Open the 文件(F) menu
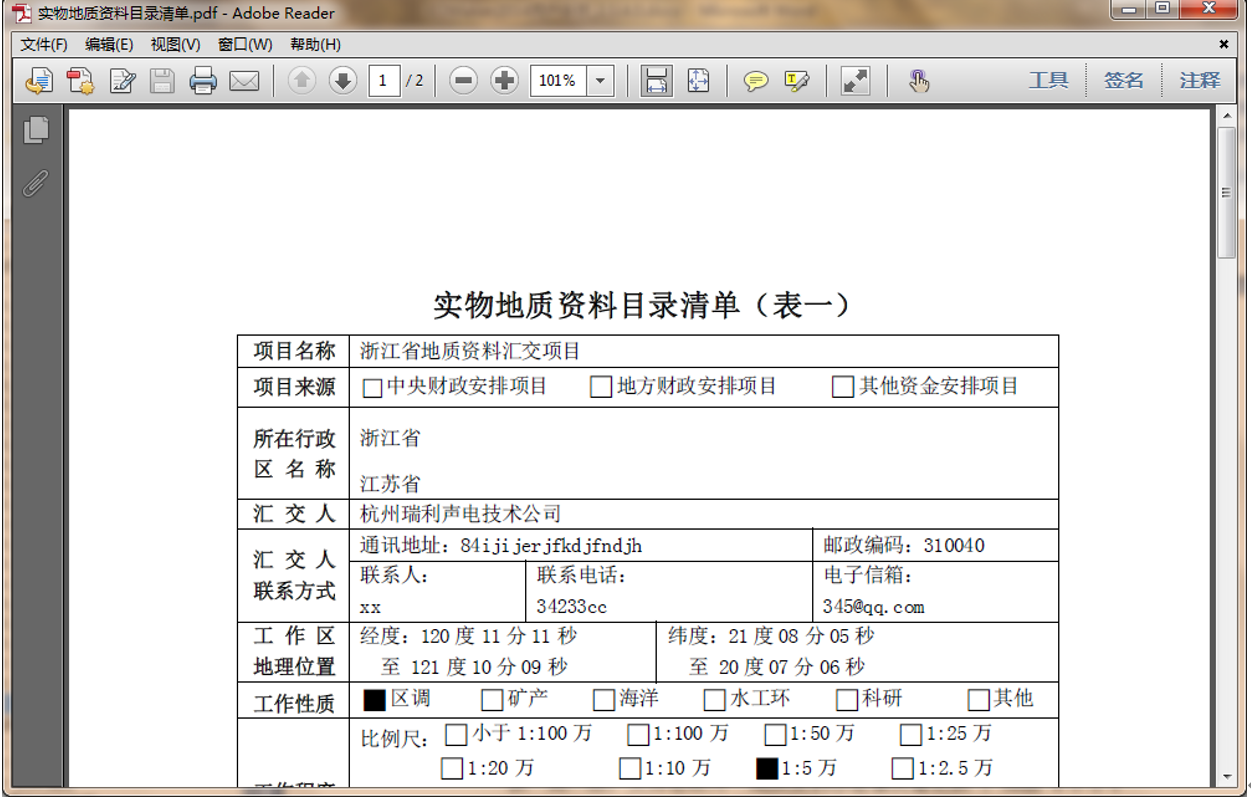This screenshot has width=1251, height=799. click(x=44, y=44)
